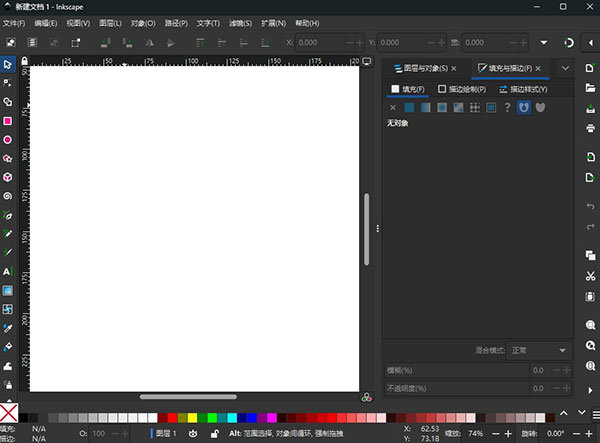Select the Selector arrow tool
This screenshot has width=600, height=443.
point(8,64)
